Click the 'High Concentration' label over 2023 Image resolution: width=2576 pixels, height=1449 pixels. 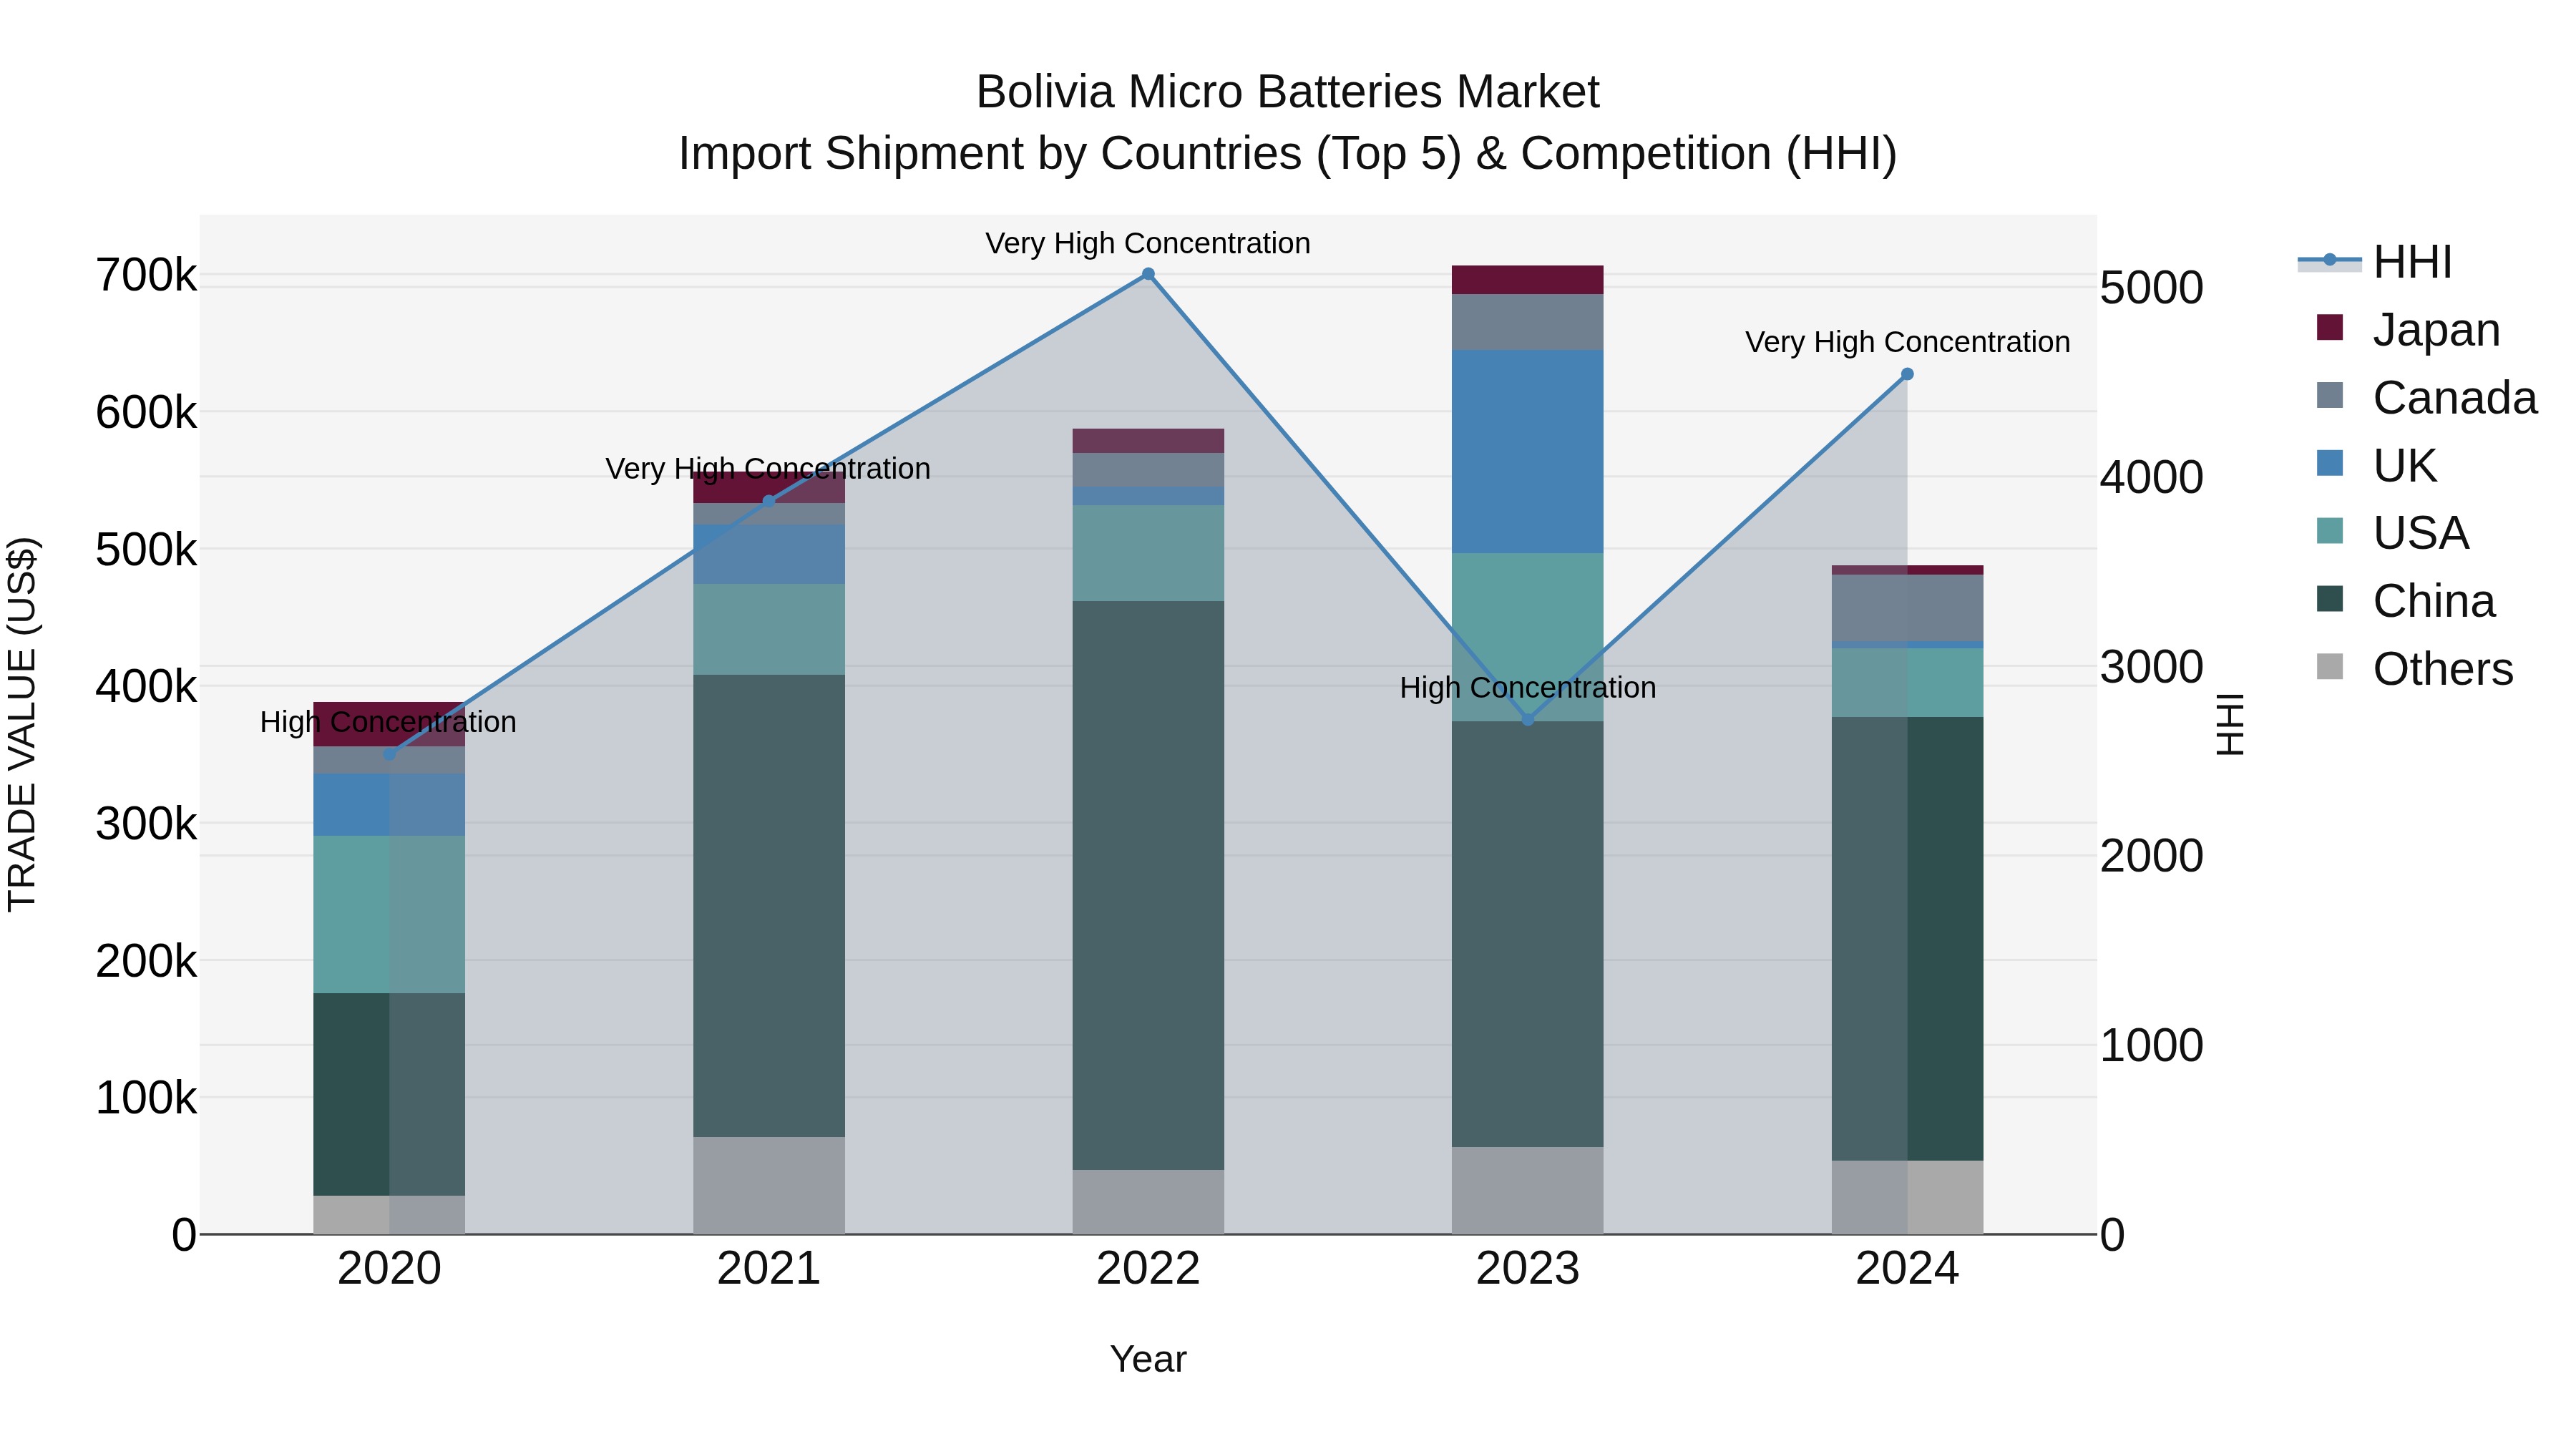tap(1528, 688)
